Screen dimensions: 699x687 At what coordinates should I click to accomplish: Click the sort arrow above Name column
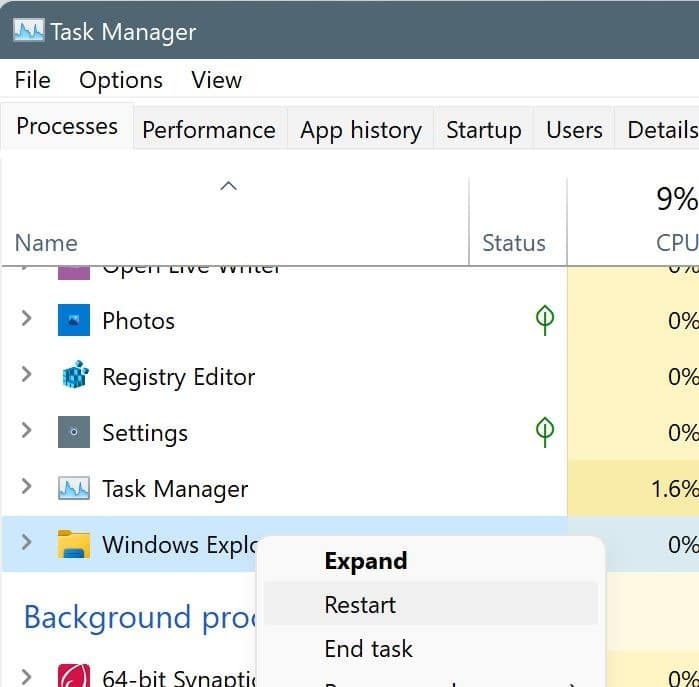point(228,185)
